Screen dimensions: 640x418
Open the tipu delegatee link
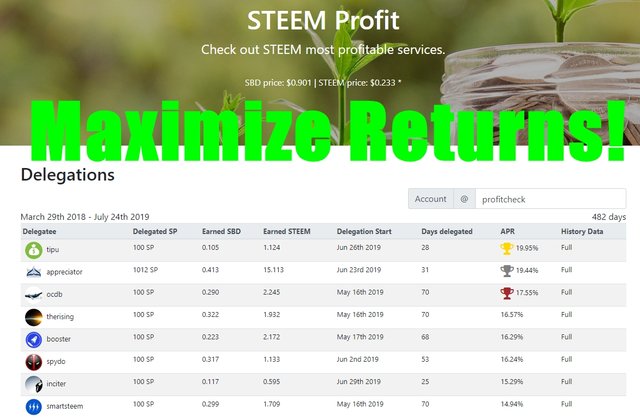53,249
